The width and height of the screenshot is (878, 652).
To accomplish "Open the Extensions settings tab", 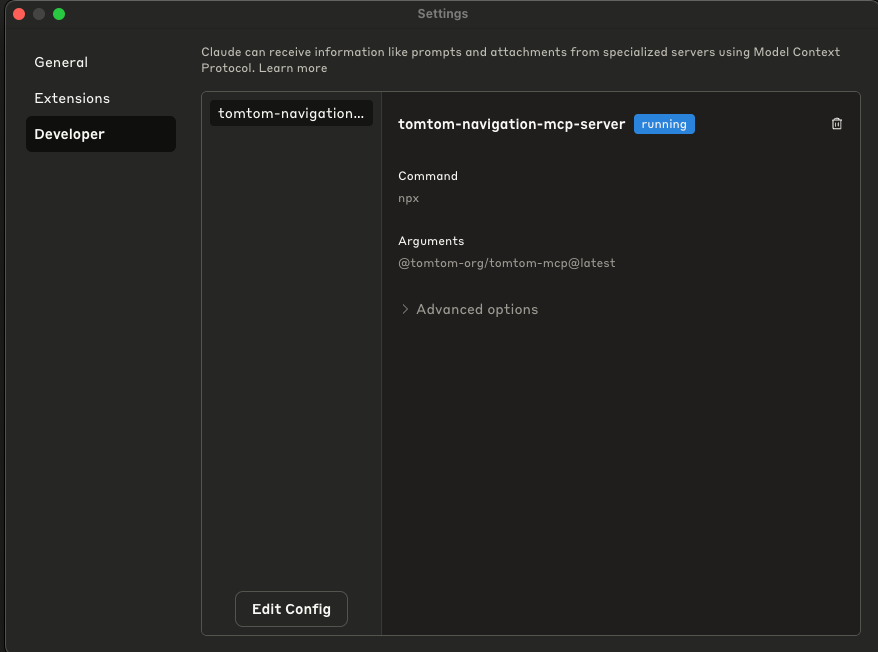I will (x=72, y=98).
